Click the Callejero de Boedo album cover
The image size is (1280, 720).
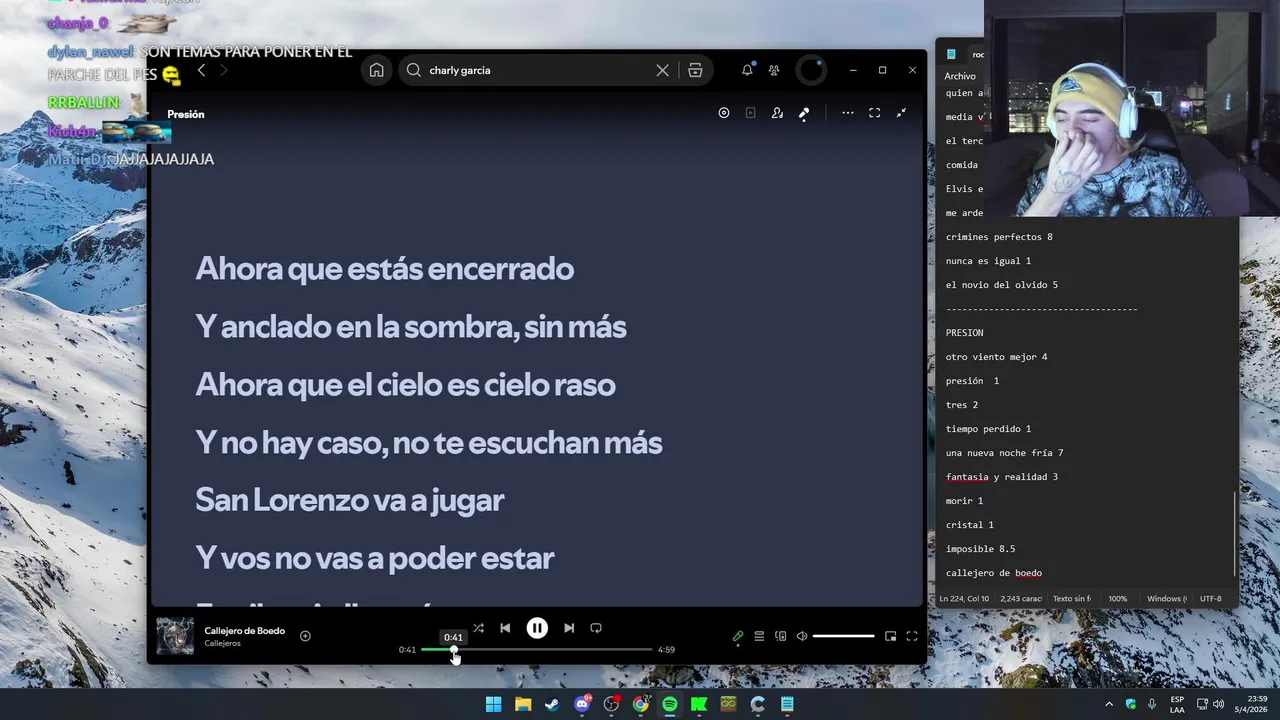tap(175, 636)
